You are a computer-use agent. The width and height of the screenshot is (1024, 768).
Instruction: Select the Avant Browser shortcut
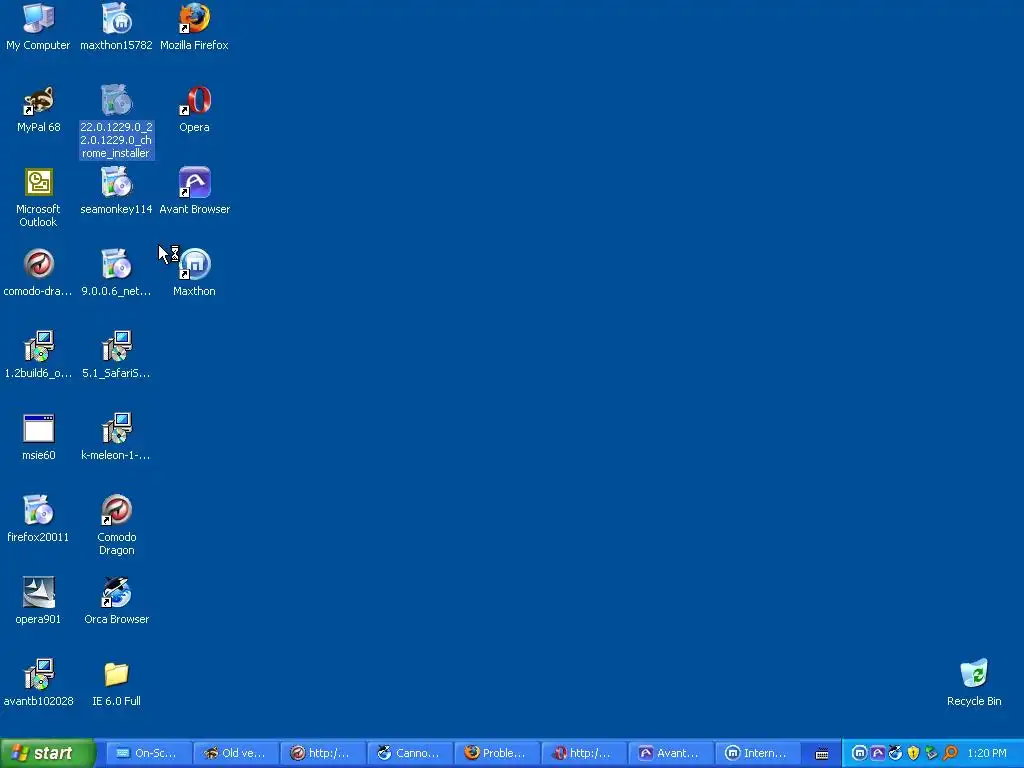click(x=194, y=191)
